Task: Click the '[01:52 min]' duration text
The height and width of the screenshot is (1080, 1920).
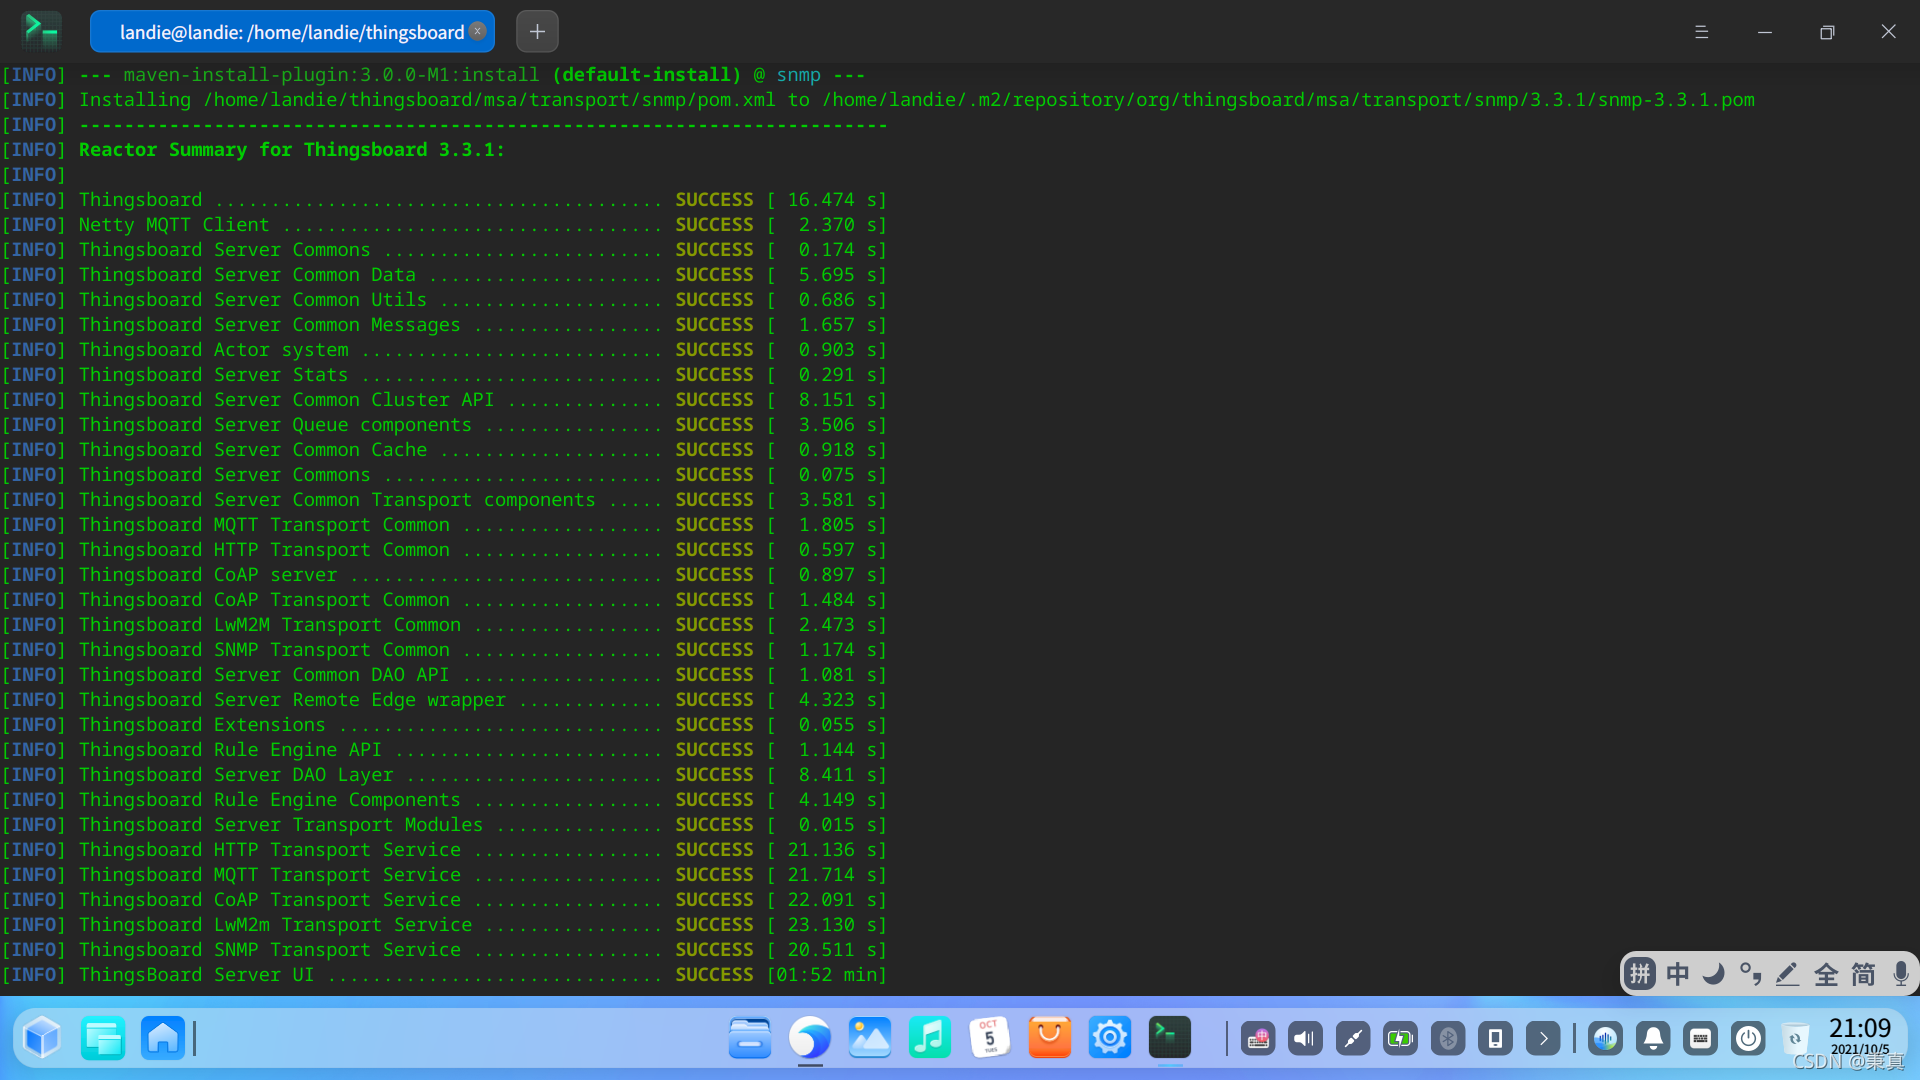Action: (827, 975)
